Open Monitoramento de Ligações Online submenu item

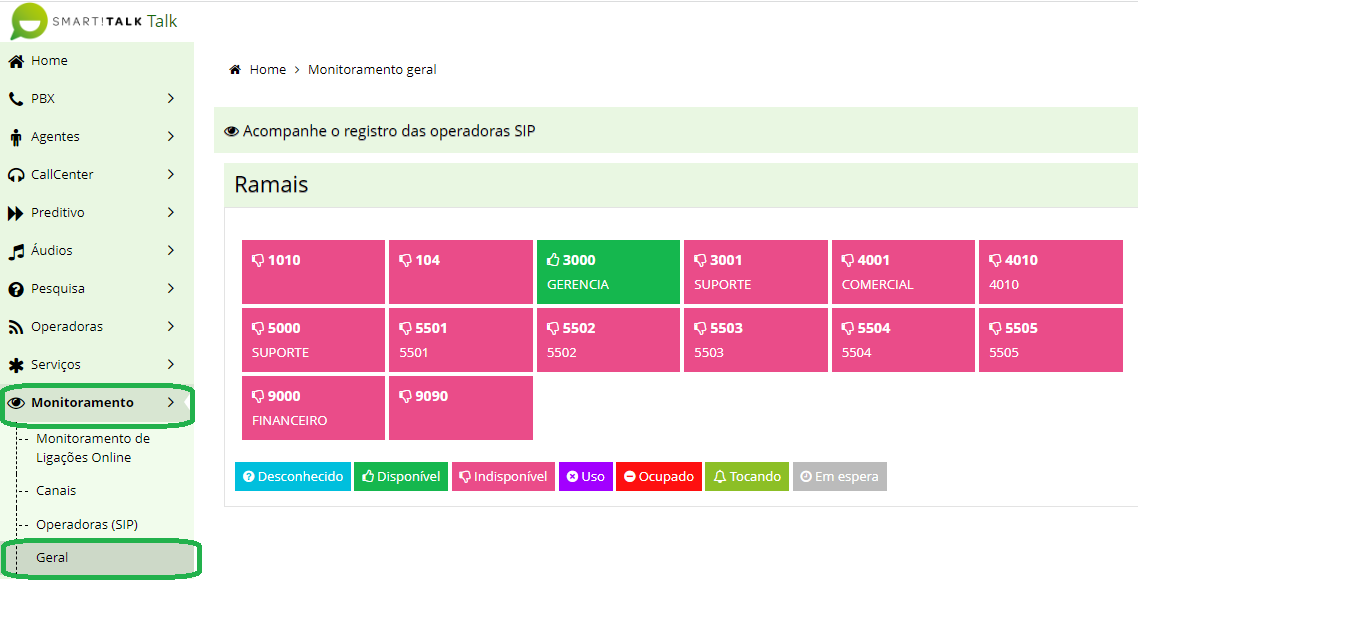pyautogui.click(x=93, y=448)
